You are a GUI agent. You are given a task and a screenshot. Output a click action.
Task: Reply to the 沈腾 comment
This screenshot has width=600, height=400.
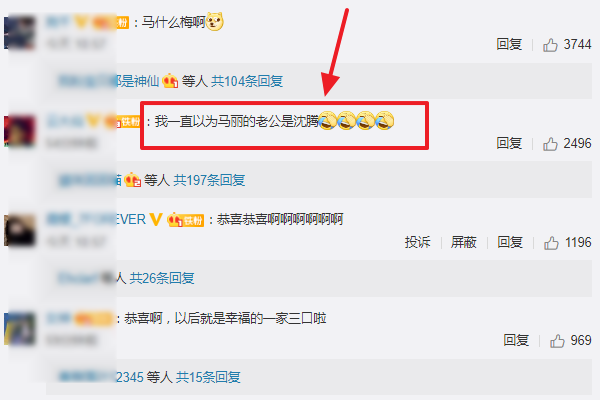[x=509, y=143]
